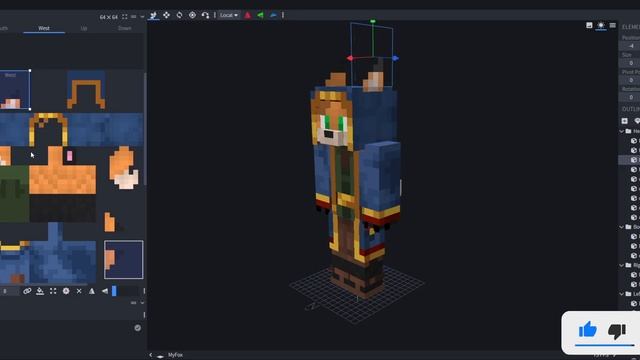Click the green Y-axis gizmo handle
This screenshot has height=360, width=640.
coord(373,21)
